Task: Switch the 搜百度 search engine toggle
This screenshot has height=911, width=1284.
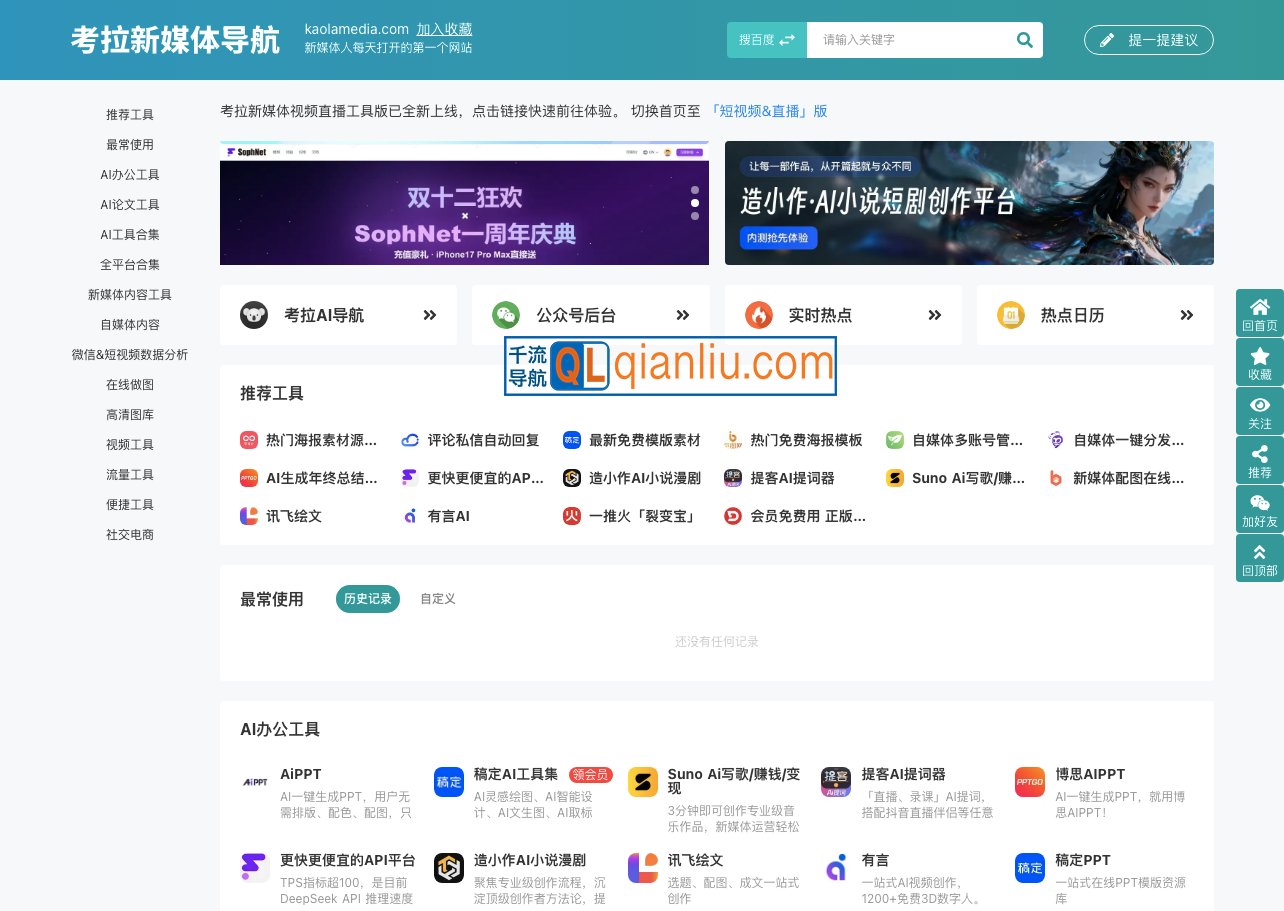Action: [x=766, y=40]
